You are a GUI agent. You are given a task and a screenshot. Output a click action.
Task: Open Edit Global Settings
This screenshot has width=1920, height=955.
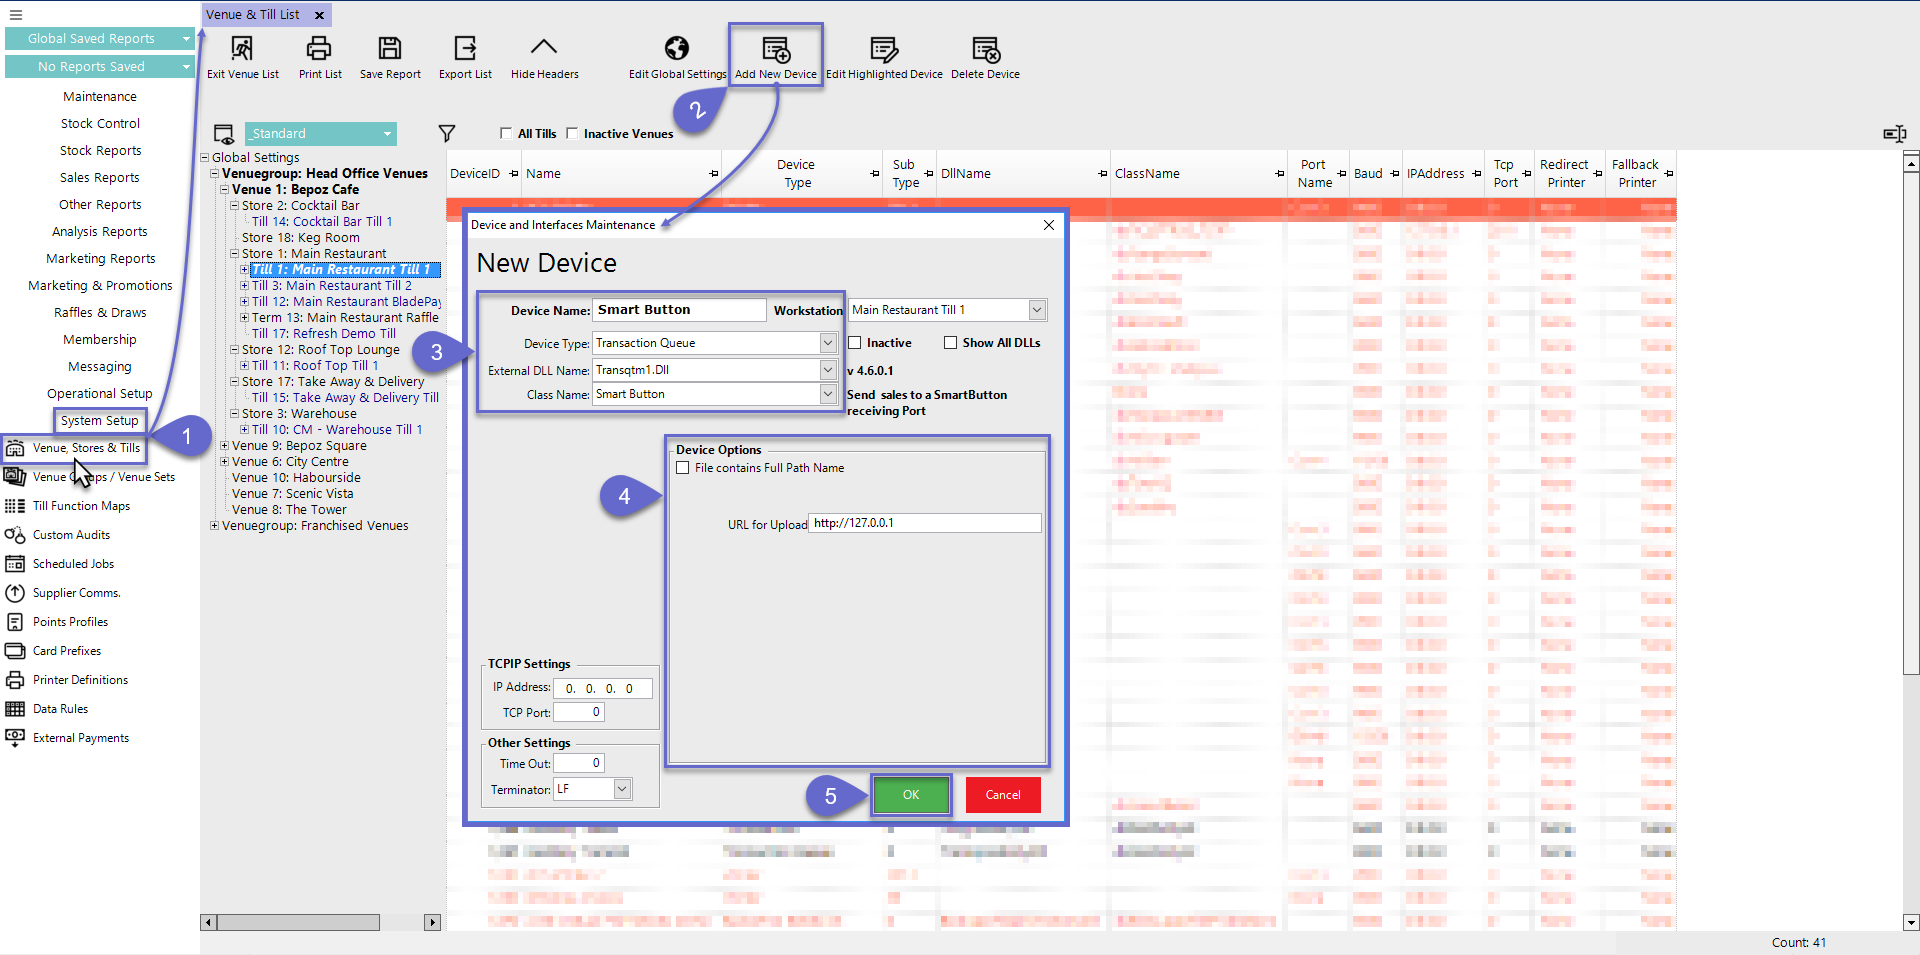click(x=677, y=49)
